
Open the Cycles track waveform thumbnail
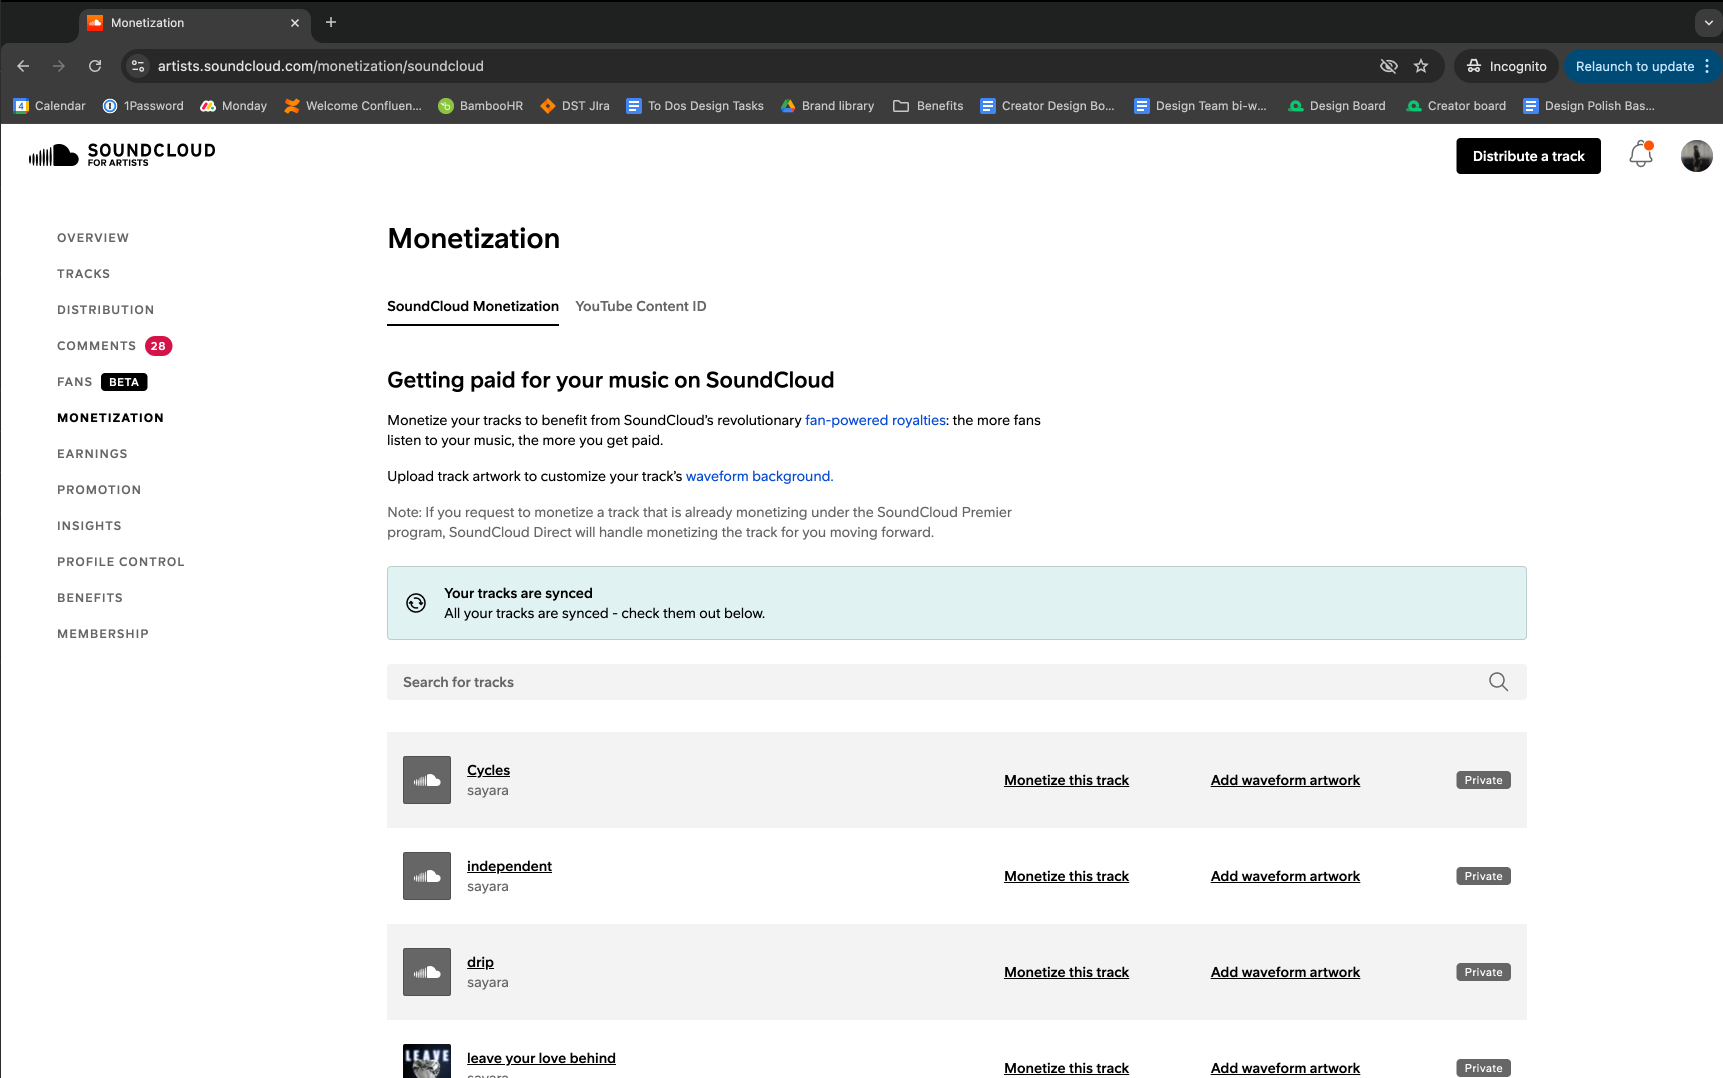[427, 780]
